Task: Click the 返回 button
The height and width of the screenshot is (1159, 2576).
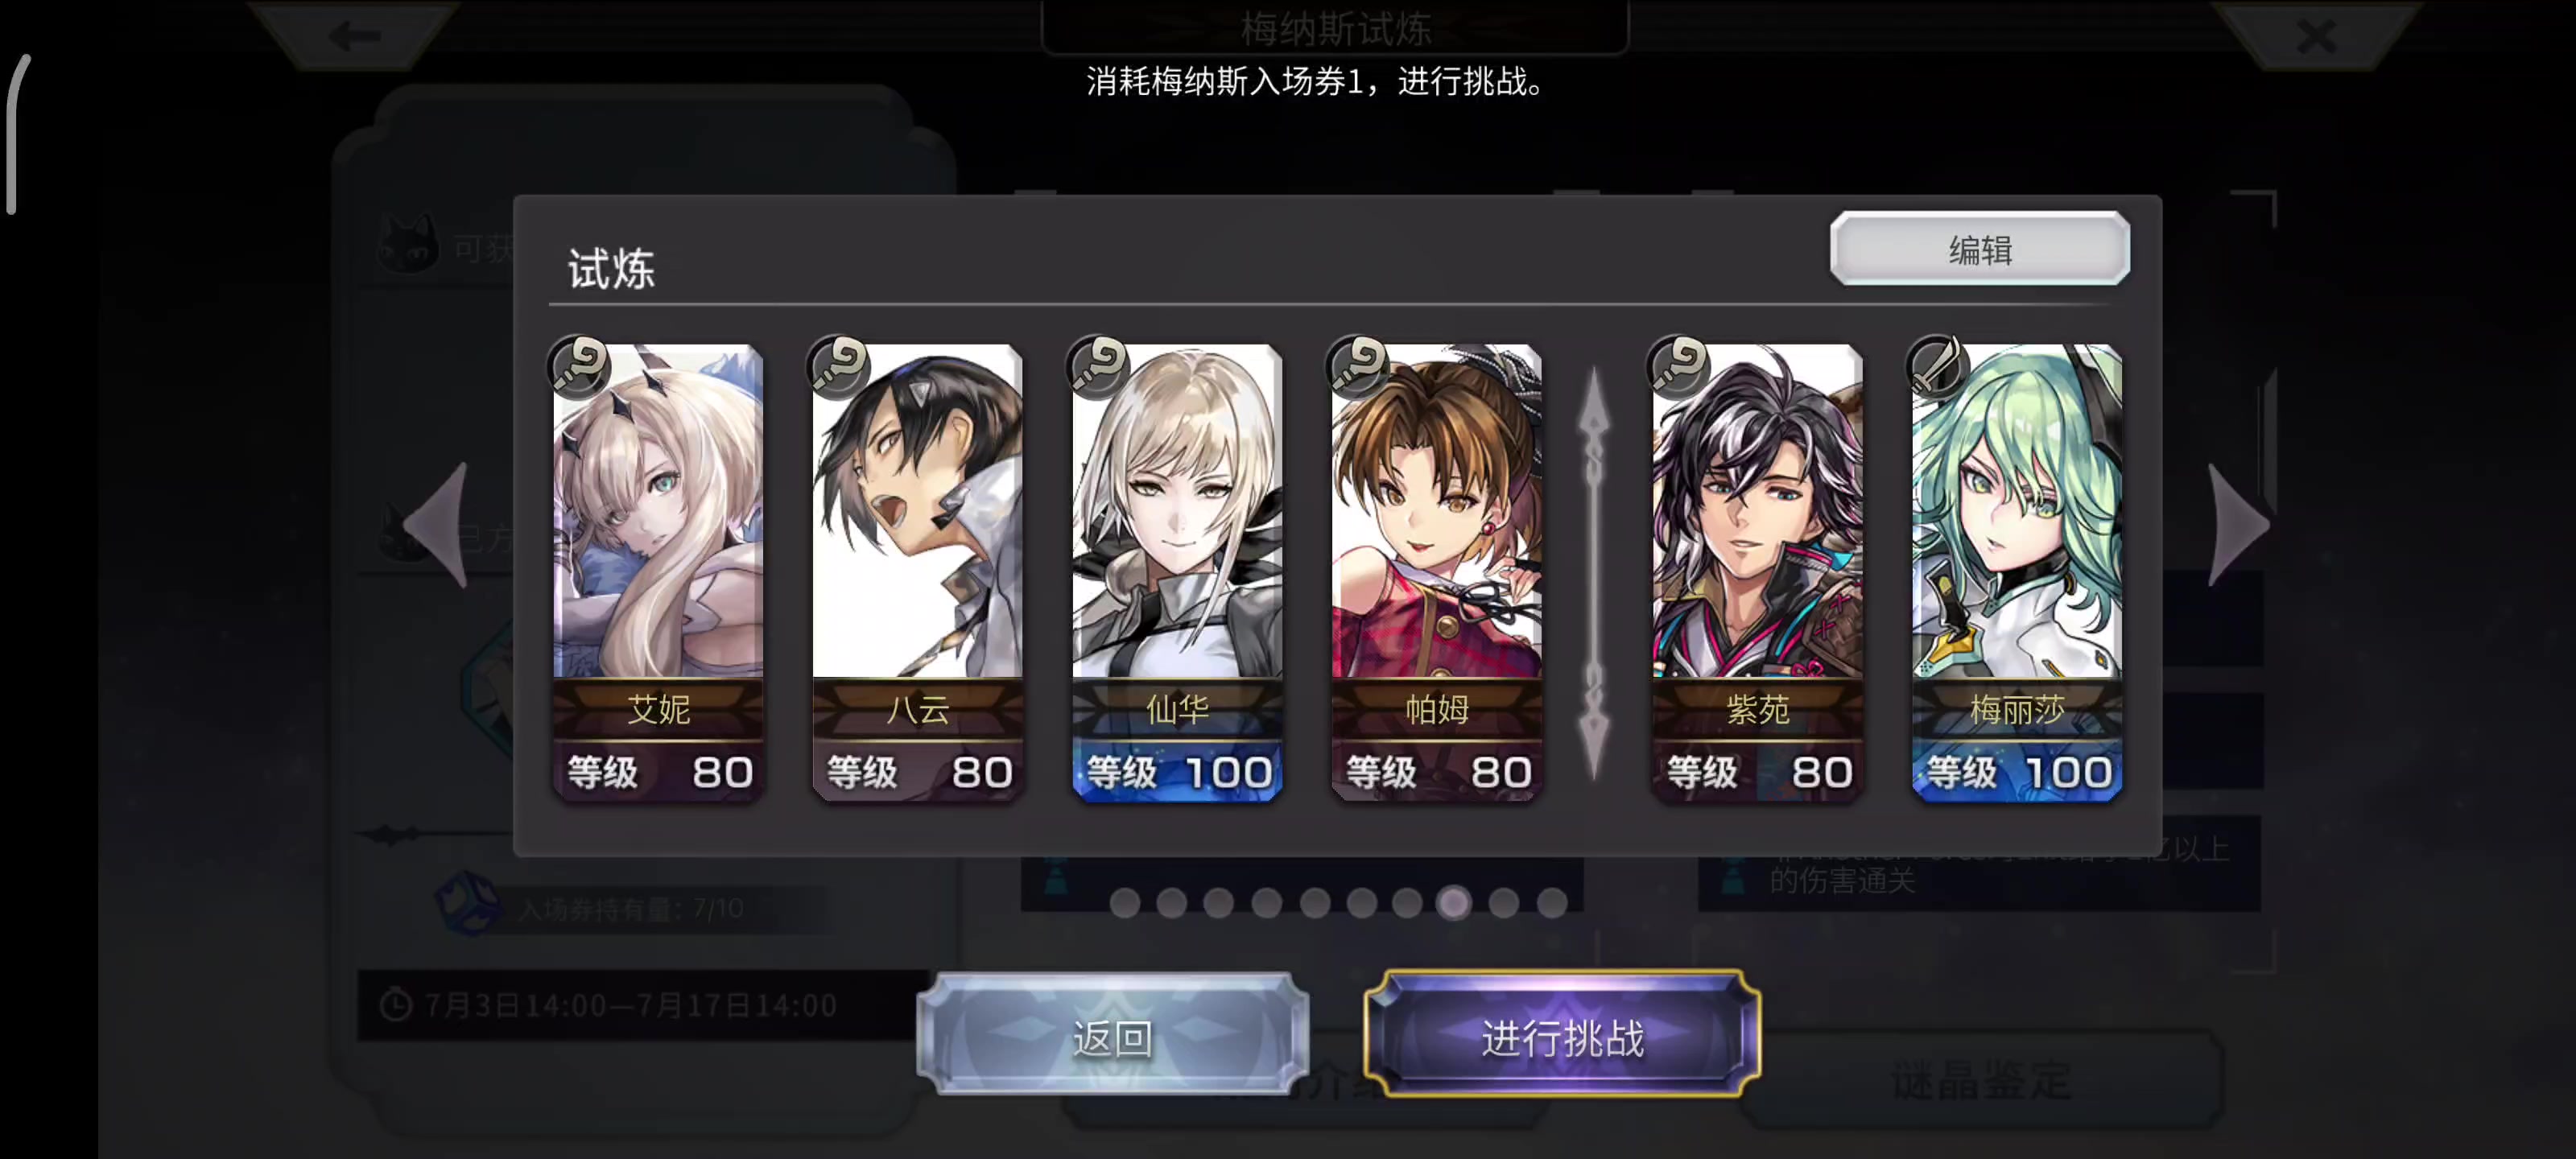Action: click(x=1113, y=1037)
